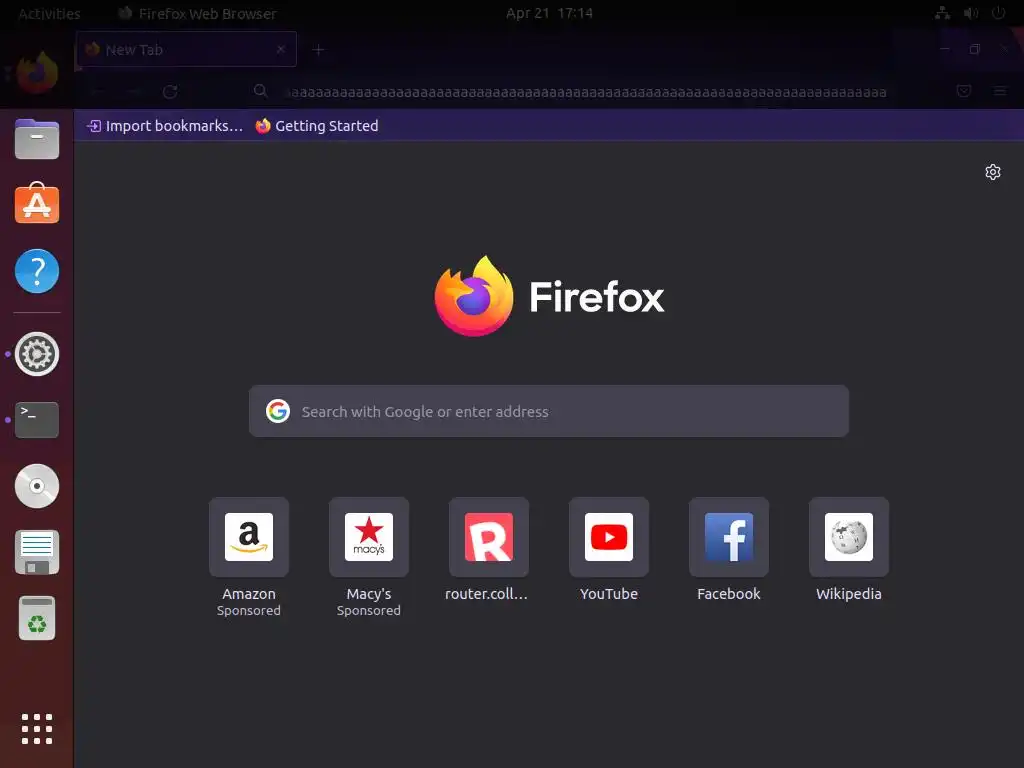Click the power icon in top bar
Viewport: 1024px width, 768px height.
point(998,13)
